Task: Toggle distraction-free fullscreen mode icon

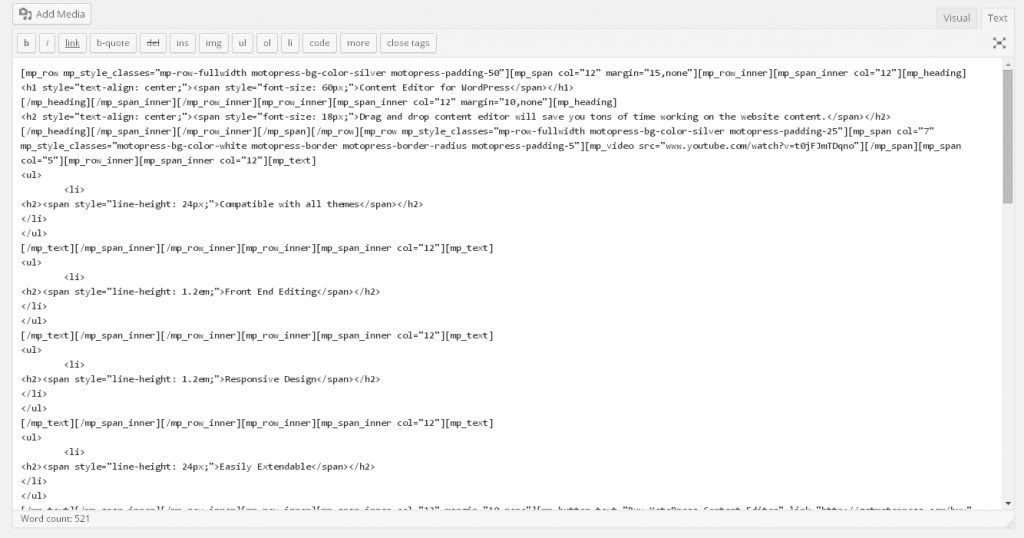Action: click(998, 43)
